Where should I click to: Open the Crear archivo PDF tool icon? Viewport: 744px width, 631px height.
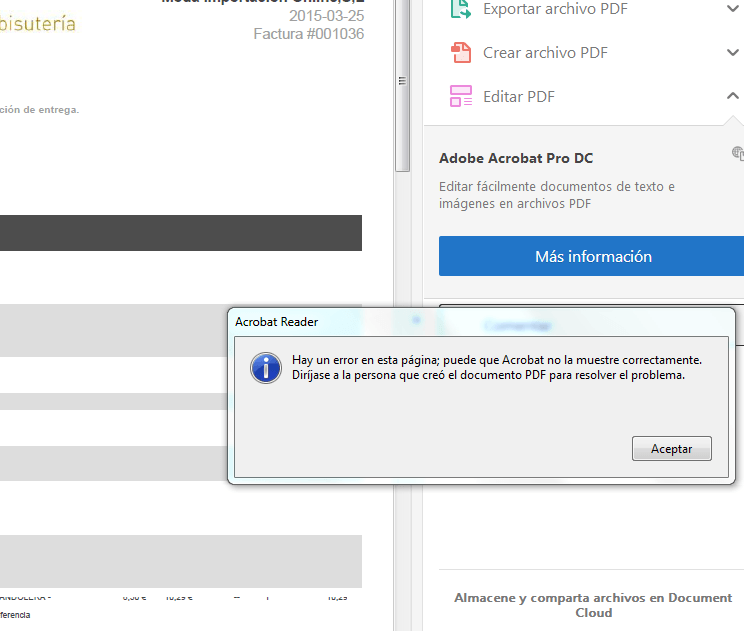click(461, 53)
